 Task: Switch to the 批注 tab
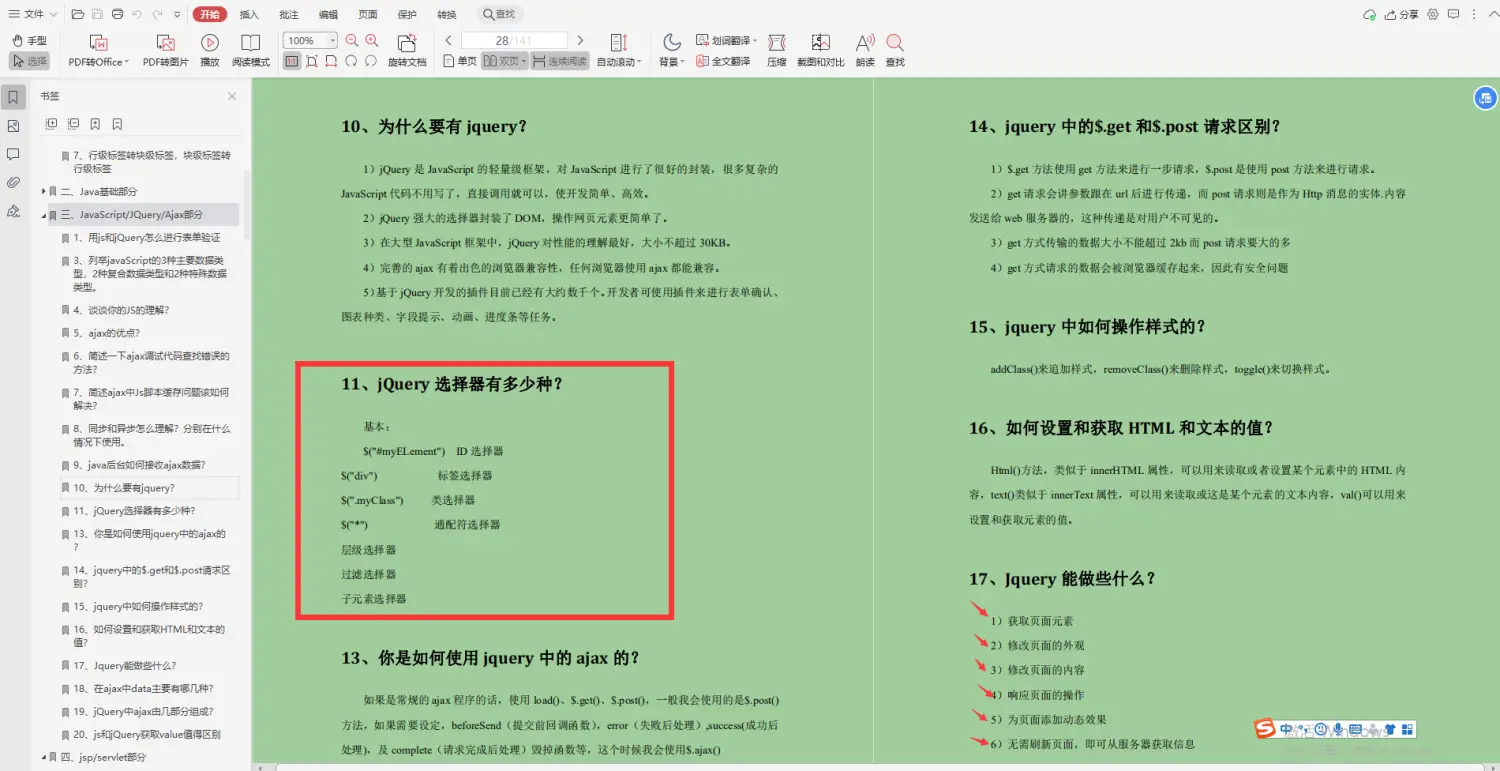289,14
